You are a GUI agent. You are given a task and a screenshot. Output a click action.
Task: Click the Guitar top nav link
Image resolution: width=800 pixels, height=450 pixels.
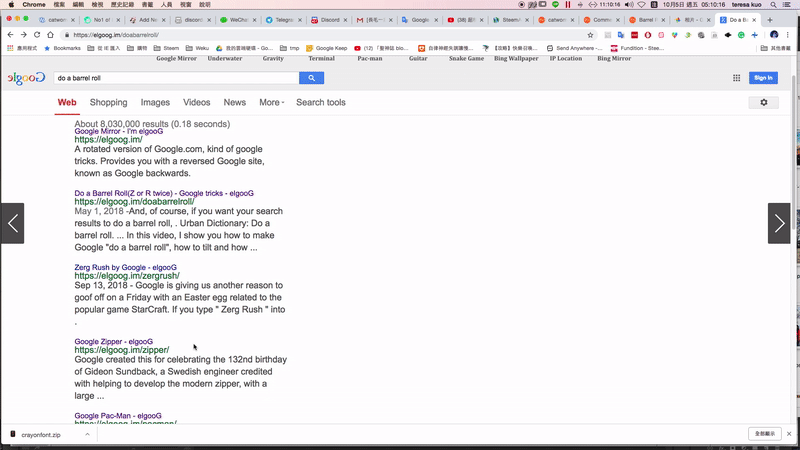click(x=418, y=59)
